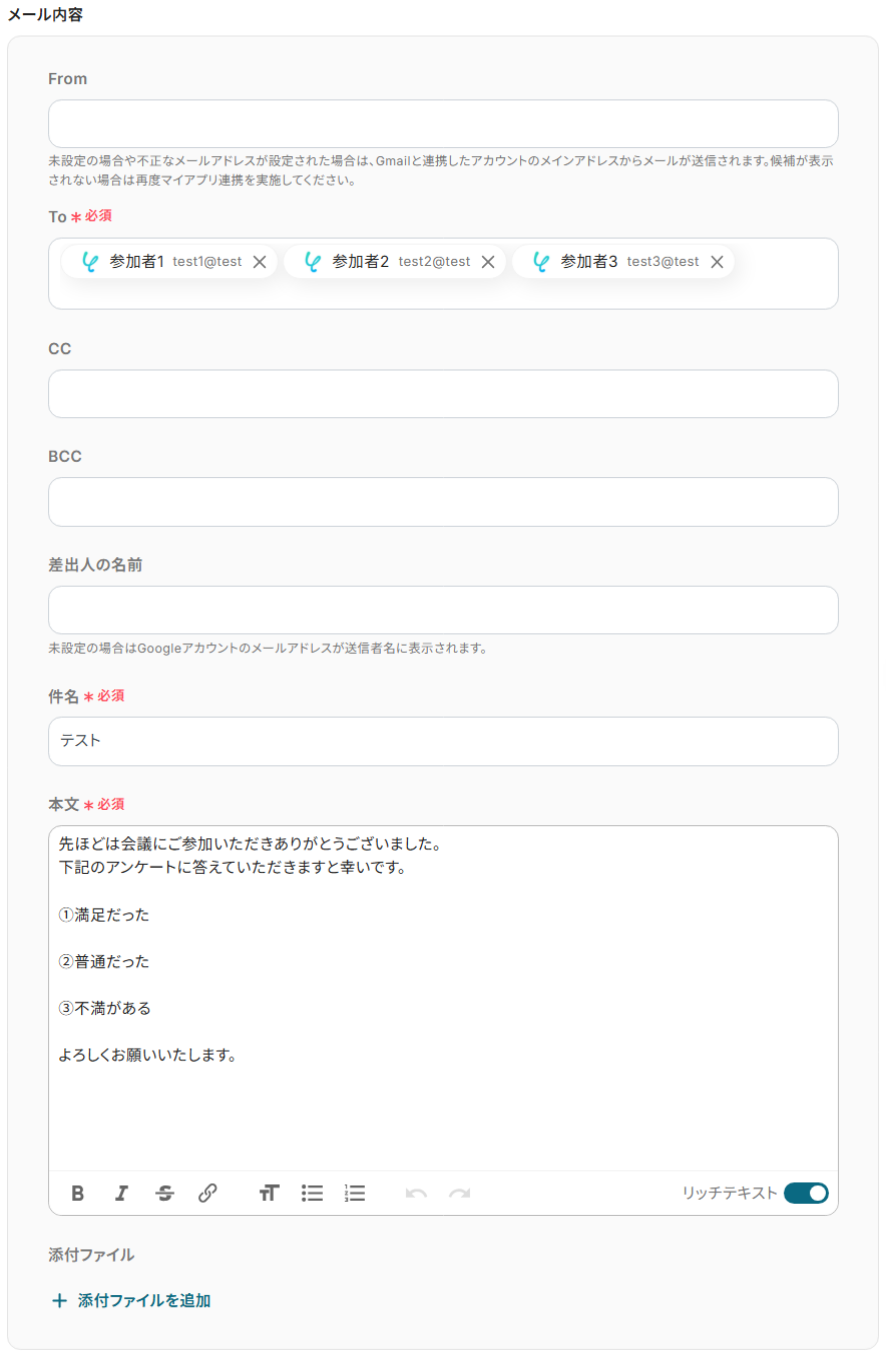Click the body line ②普通だった
This screenshot has width=886, height=1357.
104,961
